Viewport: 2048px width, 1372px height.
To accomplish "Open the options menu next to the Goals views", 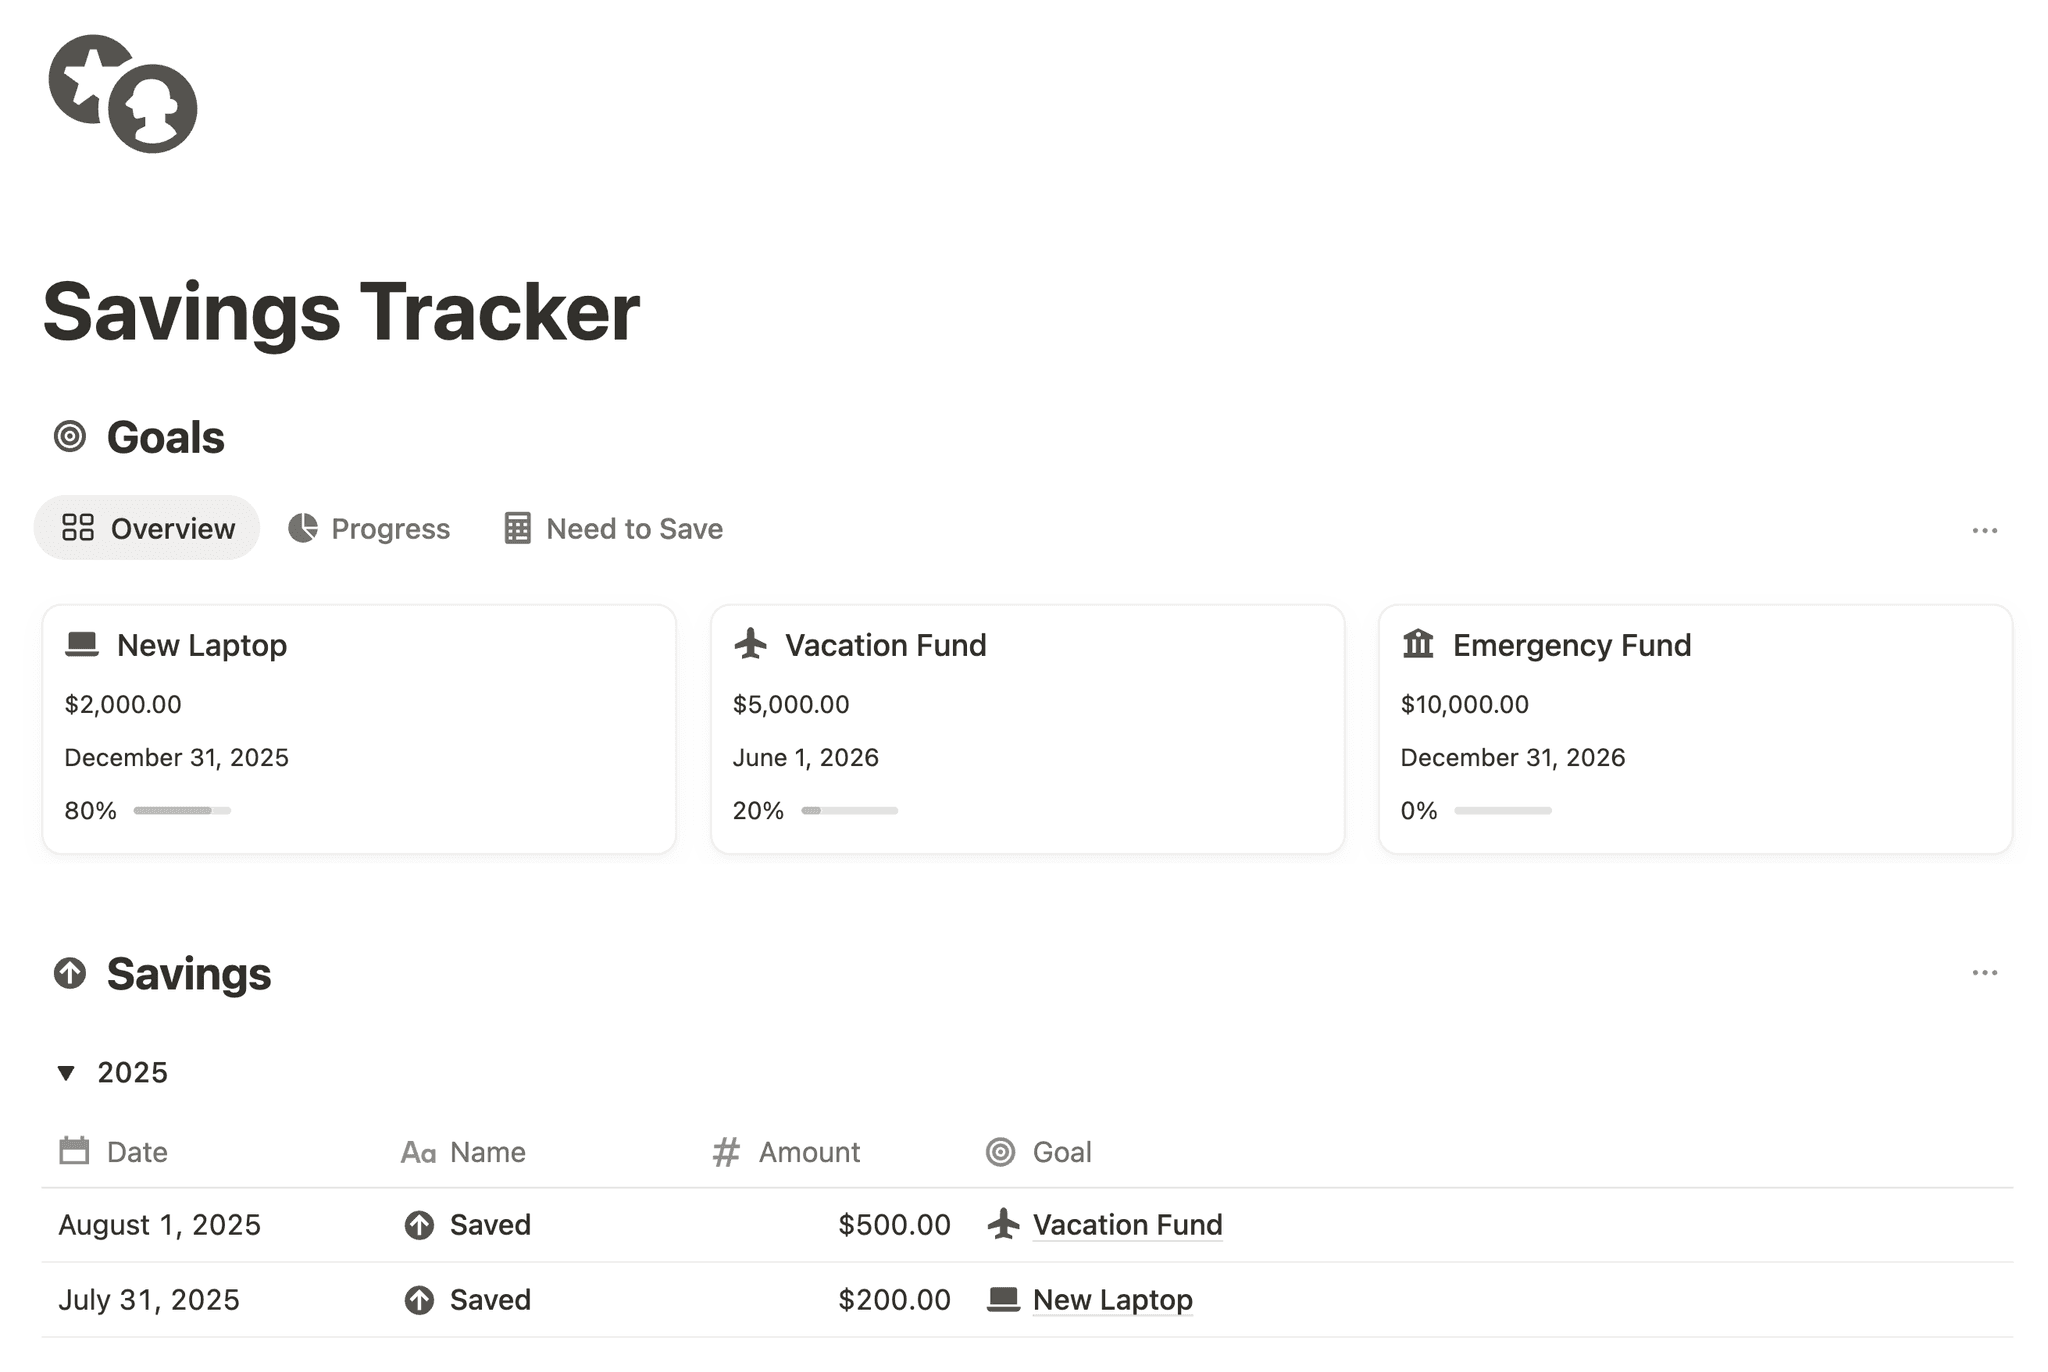I will click(1985, 530).
